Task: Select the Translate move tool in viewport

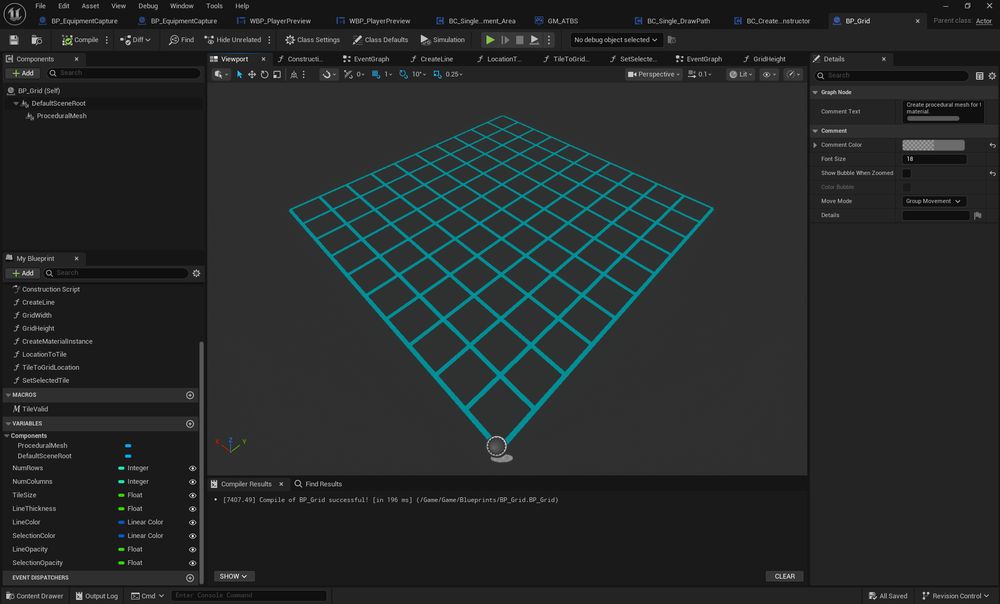Action: click(x=252, y=75)
